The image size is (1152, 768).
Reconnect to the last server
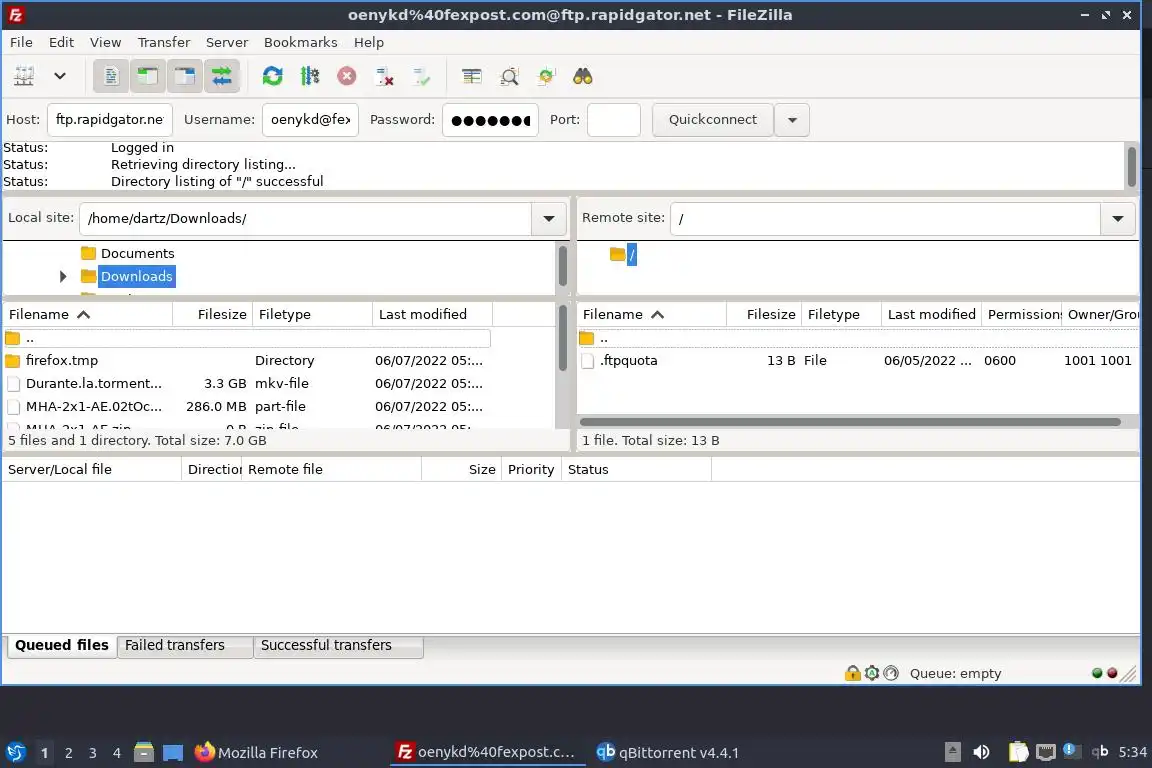(x=422, y=76)
